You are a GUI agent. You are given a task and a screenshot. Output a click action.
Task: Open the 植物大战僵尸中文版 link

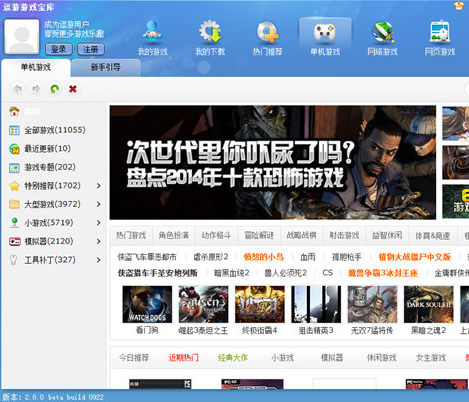click(415, 257)
